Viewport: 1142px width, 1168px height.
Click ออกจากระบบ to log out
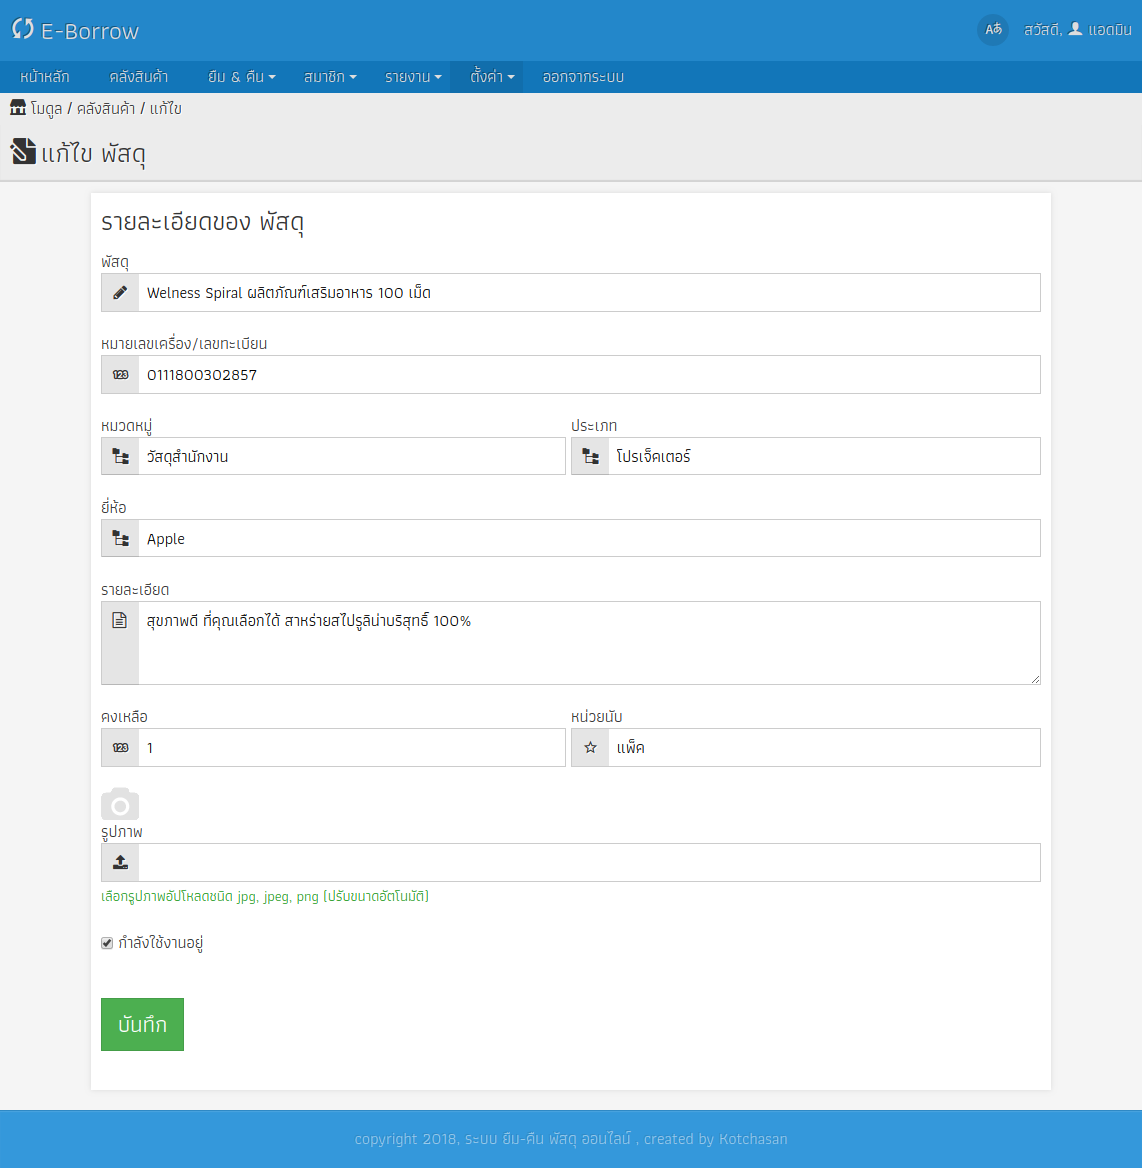coord(583,77)
